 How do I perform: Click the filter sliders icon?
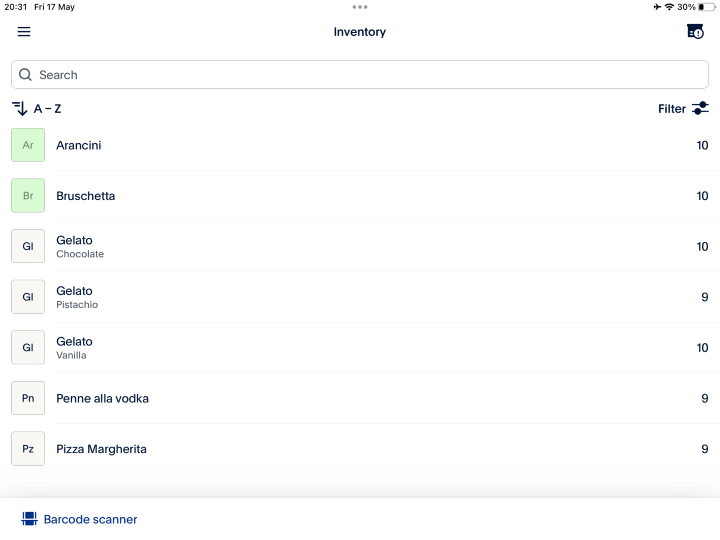(x=700, y=108)
